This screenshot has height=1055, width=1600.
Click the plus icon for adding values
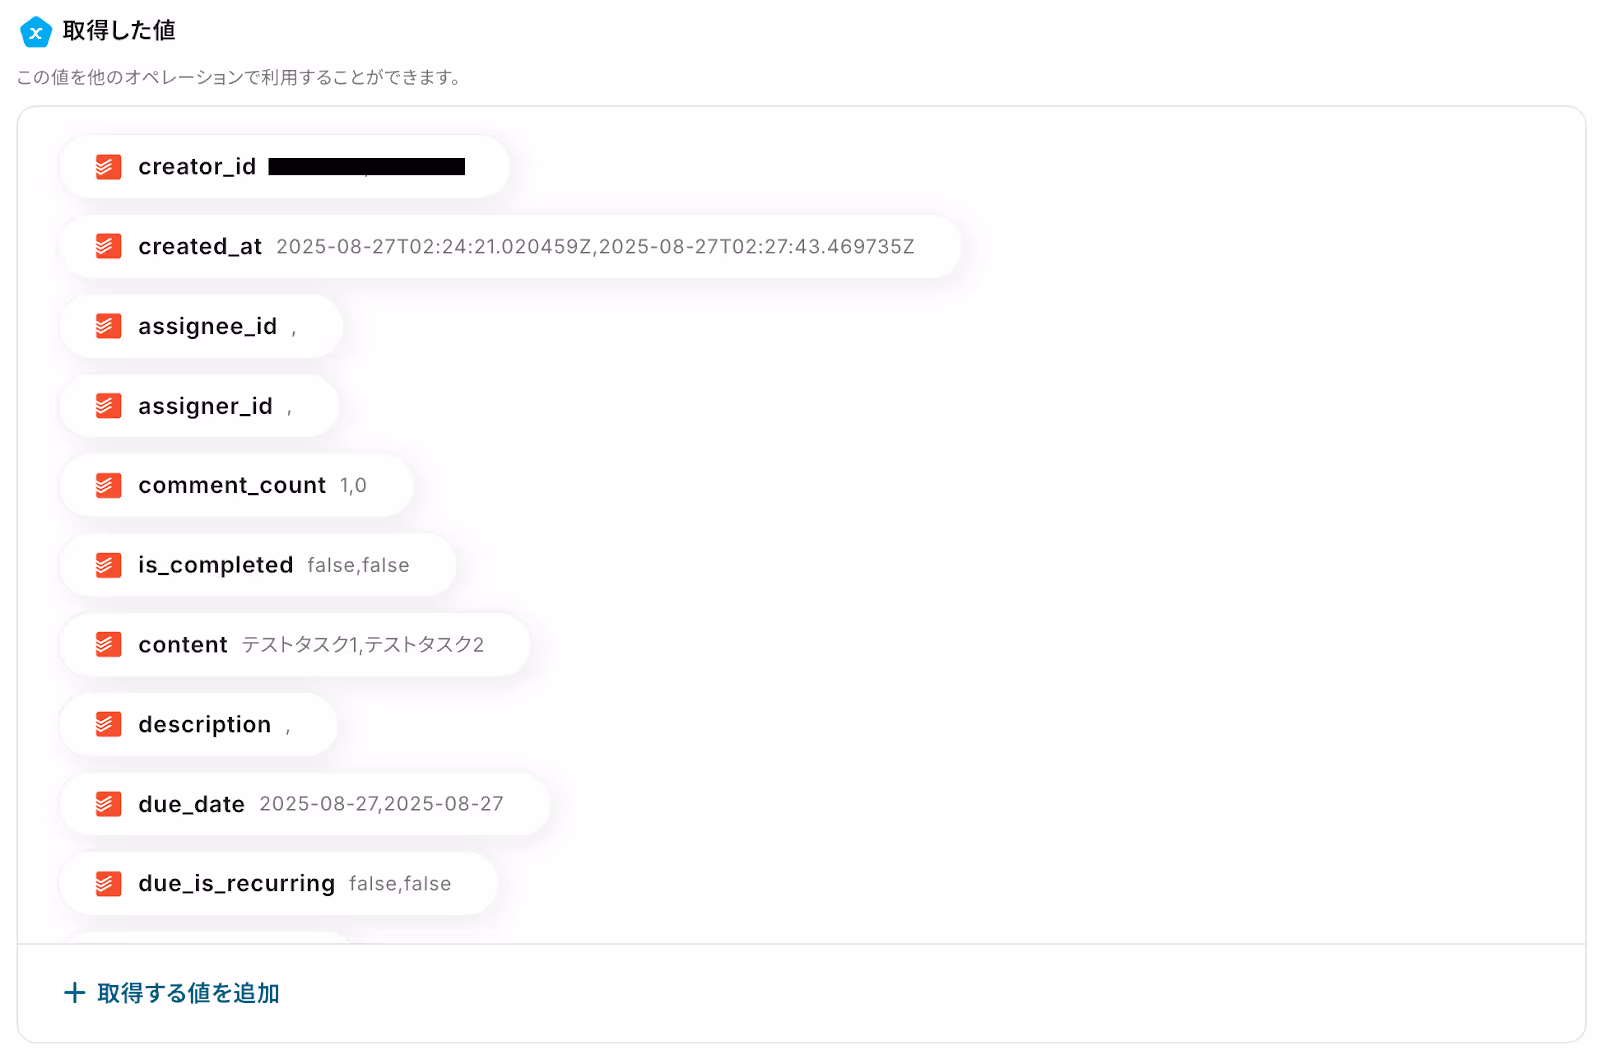click(74, 993)
